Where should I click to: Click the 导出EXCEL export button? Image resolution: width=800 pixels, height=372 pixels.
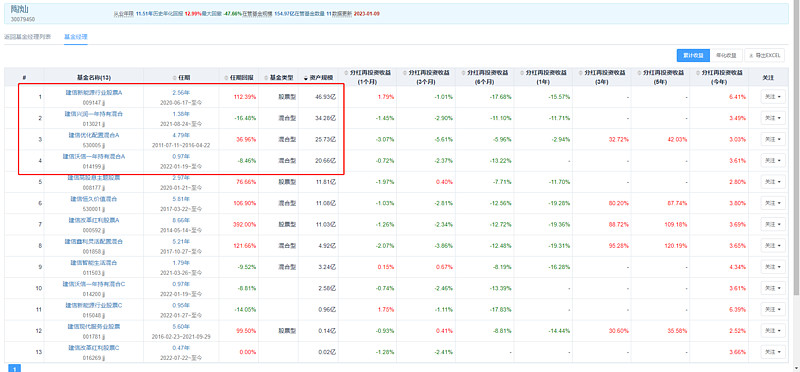coord(764,55)
